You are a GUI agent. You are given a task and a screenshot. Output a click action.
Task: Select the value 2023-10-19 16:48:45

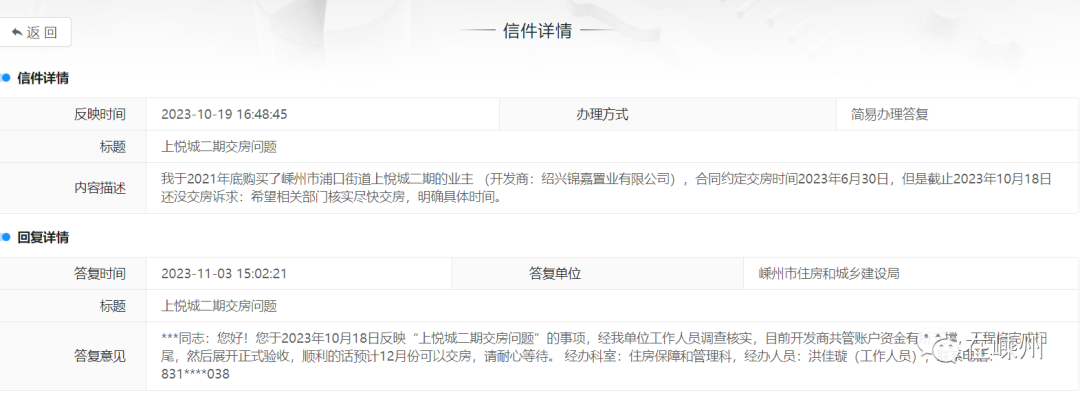click(225, 114)
